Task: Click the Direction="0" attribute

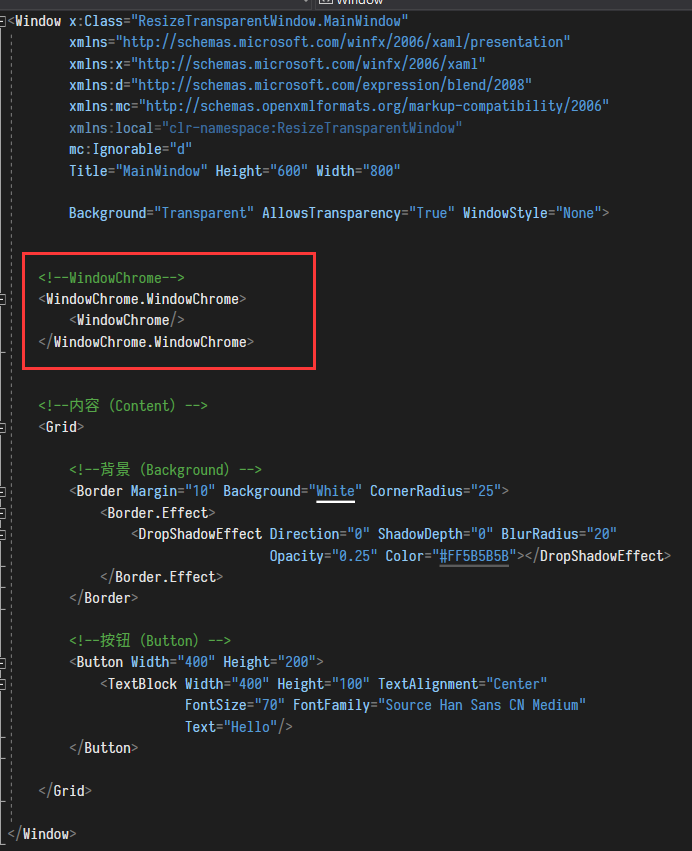Action: tap(320, 534)
